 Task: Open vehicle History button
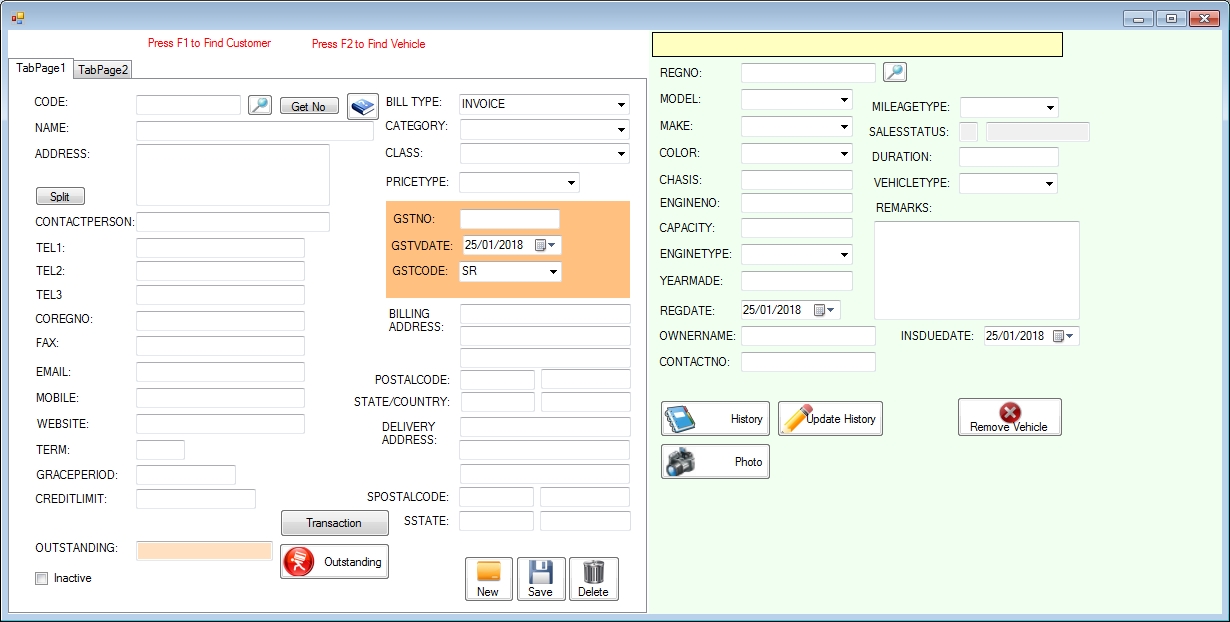715,419
